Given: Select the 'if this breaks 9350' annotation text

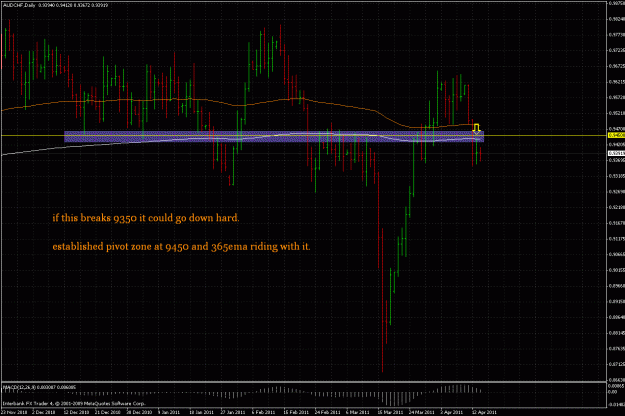Looking at the screenshot, I should [x=146, y=218].
